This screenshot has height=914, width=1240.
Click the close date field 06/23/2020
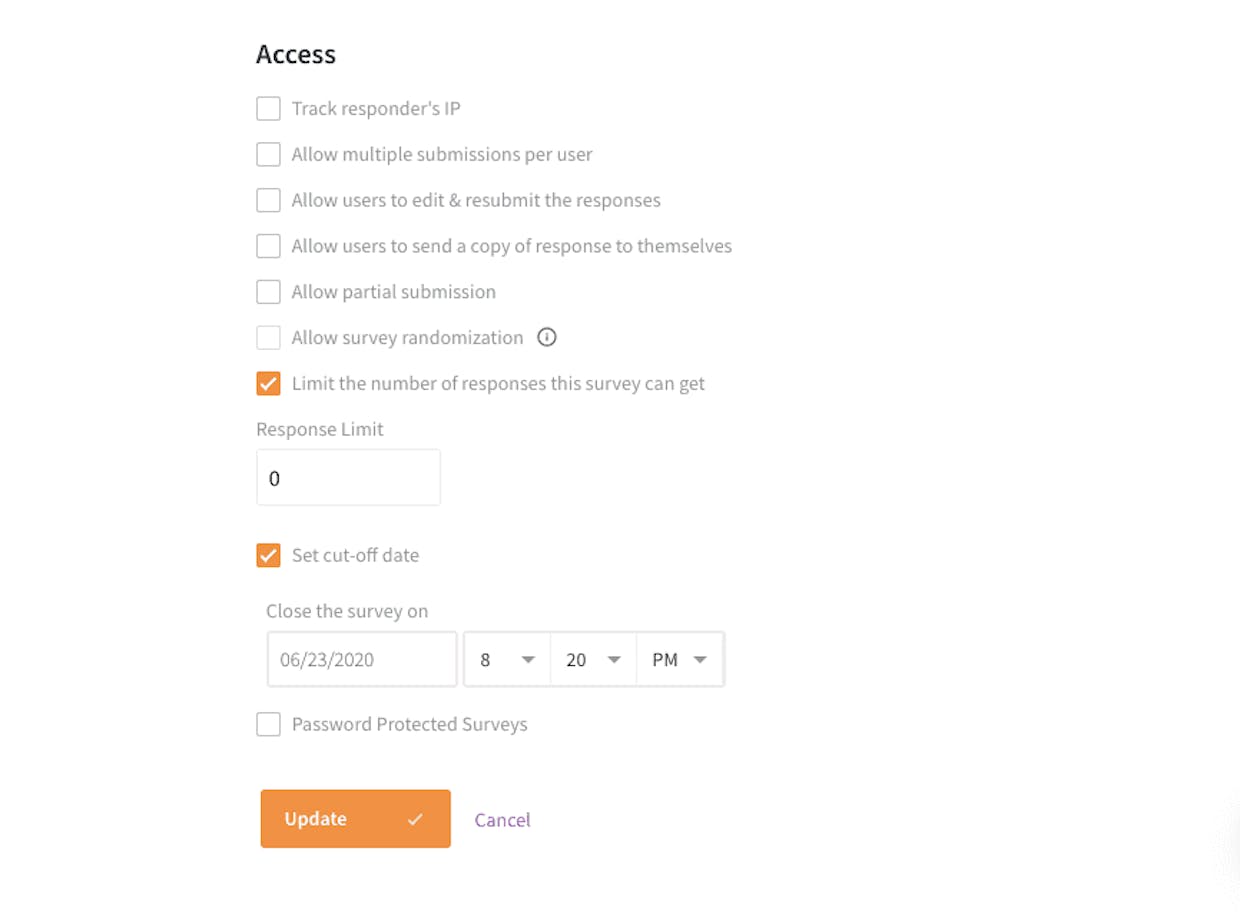(x=362, y=659)
